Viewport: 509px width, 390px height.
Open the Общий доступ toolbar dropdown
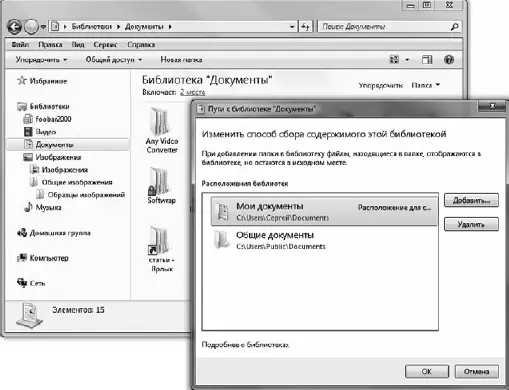[x=114, y=60]
